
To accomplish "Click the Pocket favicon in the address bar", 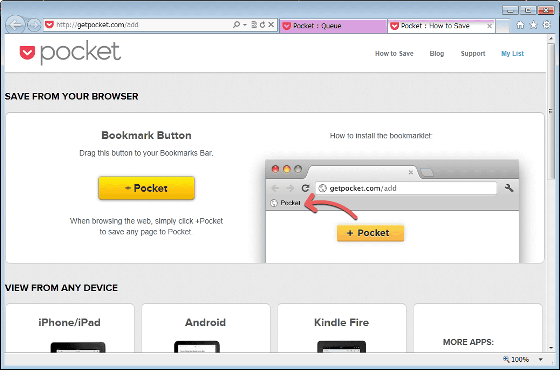I will click(x=49, y=25).
